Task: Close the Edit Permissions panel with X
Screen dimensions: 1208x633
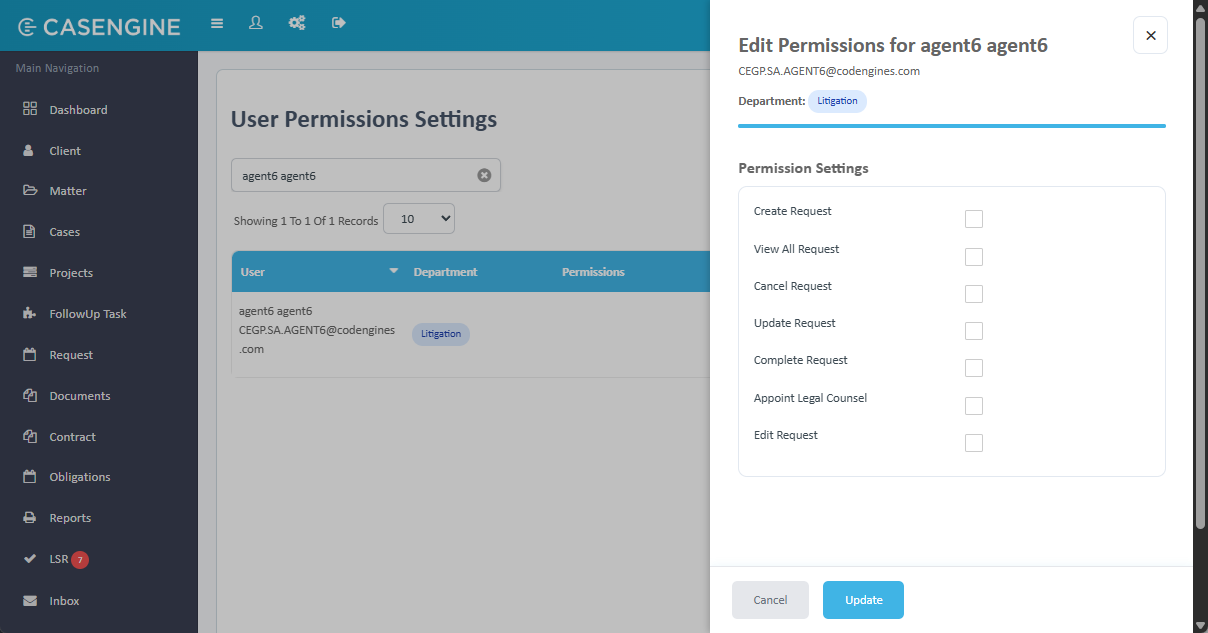Action: pos(1150,35)
